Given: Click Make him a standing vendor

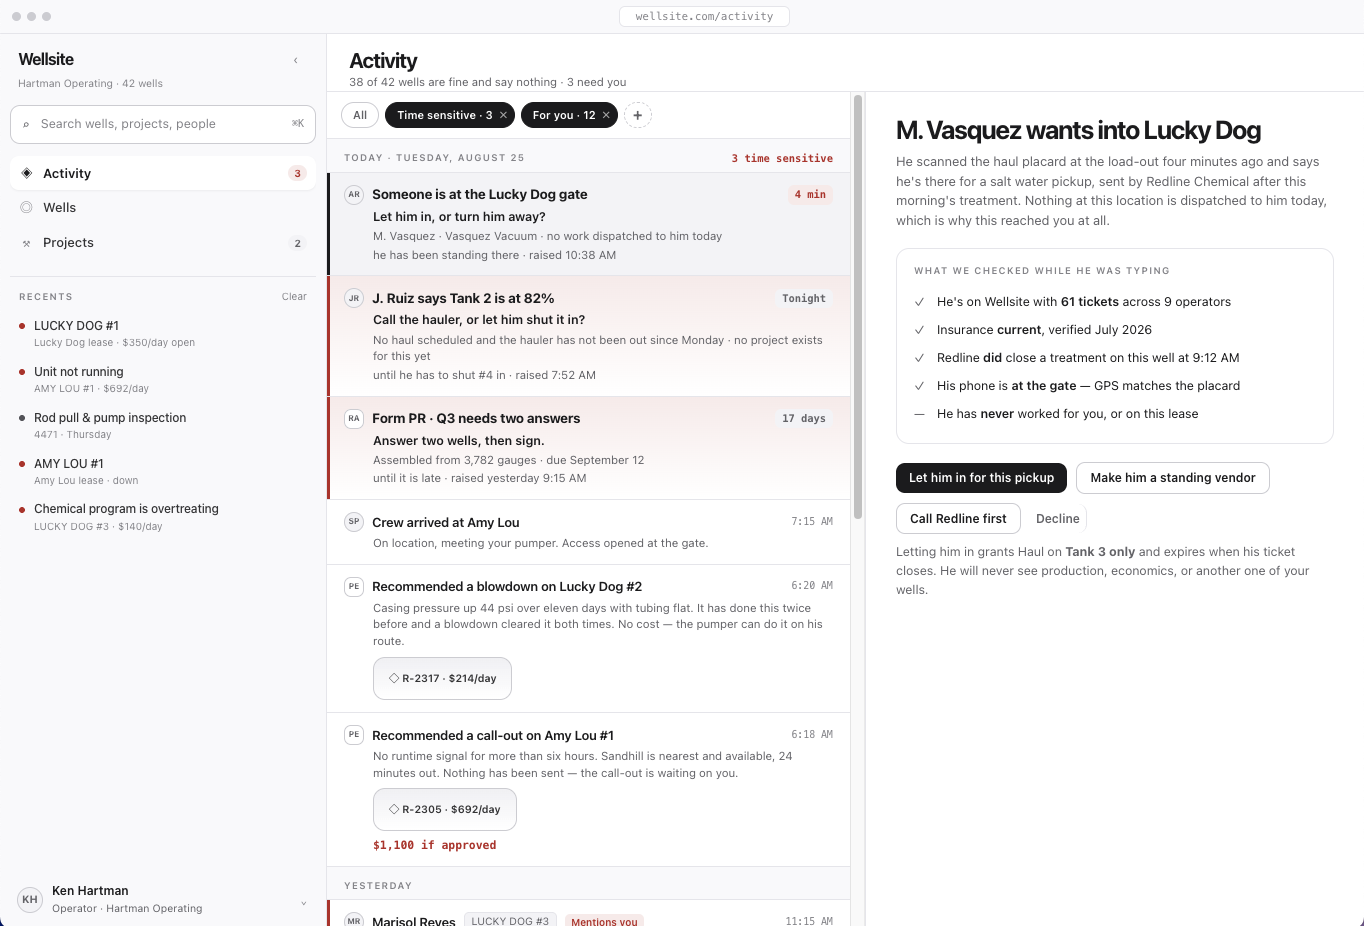Looking at the screenshot, I should click(1173, 478).
